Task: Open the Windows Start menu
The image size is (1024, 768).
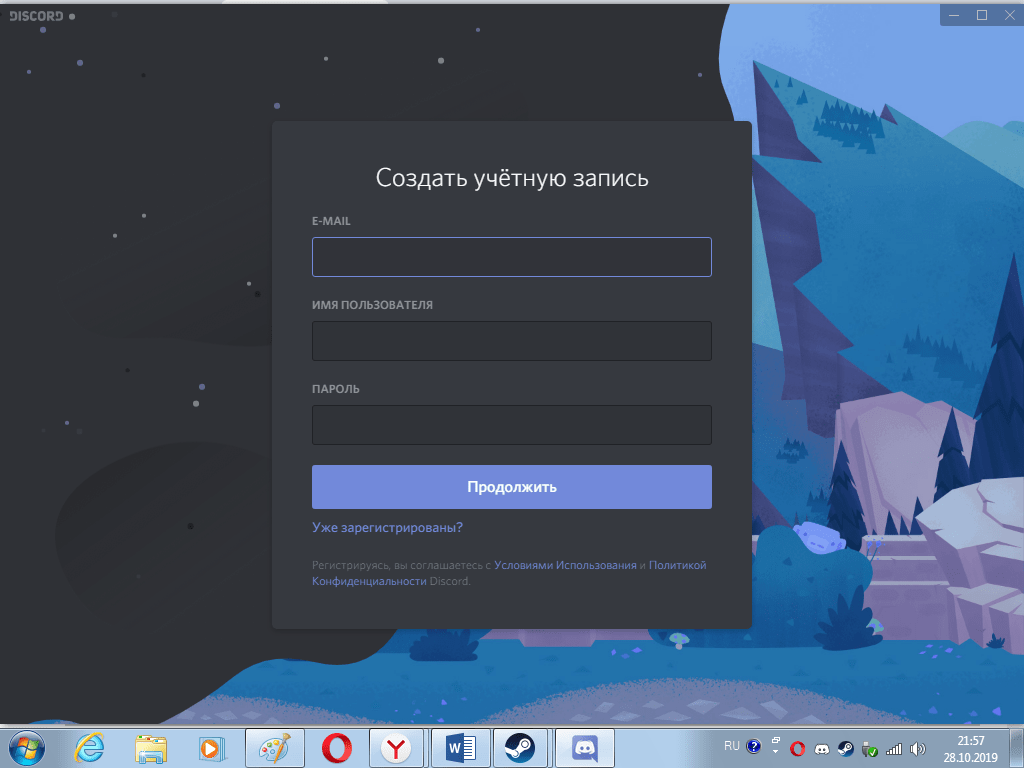Action: (25, 747)
